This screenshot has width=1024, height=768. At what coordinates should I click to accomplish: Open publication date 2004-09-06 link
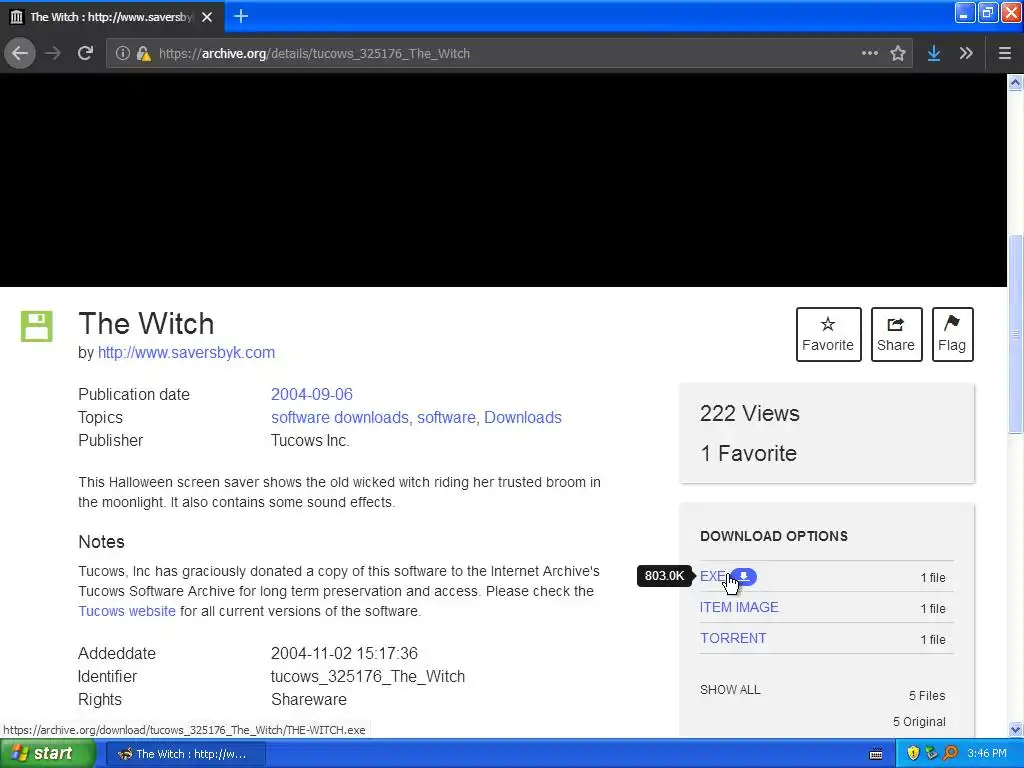tap(312, 394)
